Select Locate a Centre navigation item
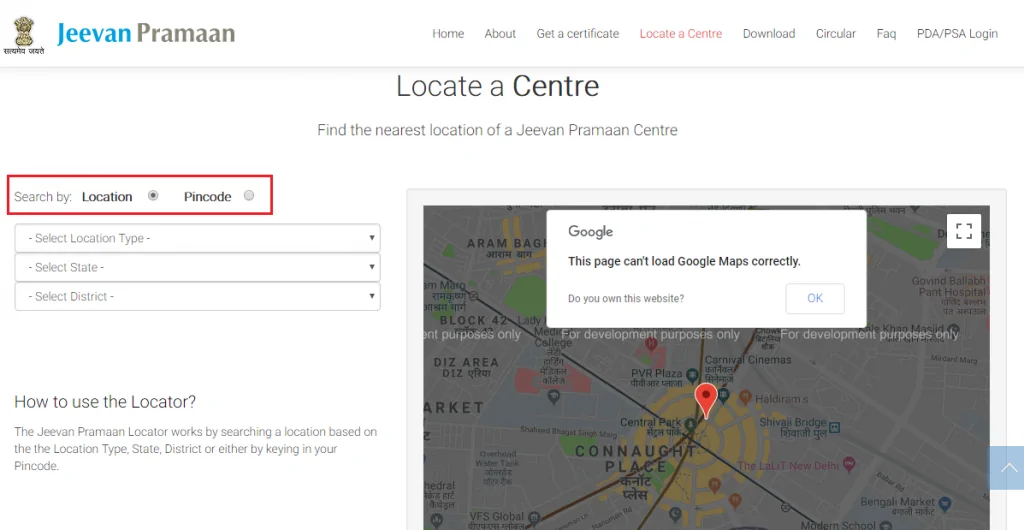 tap(680, 34)
